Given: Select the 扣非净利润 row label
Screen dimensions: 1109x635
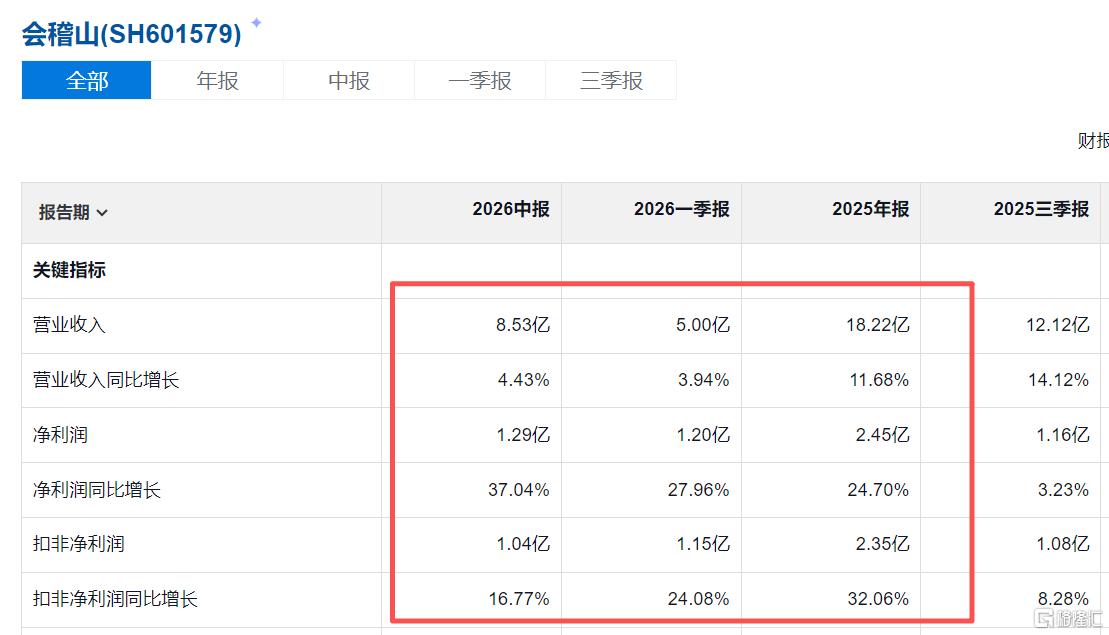Looking at the screenshot, I should [79, 544].
